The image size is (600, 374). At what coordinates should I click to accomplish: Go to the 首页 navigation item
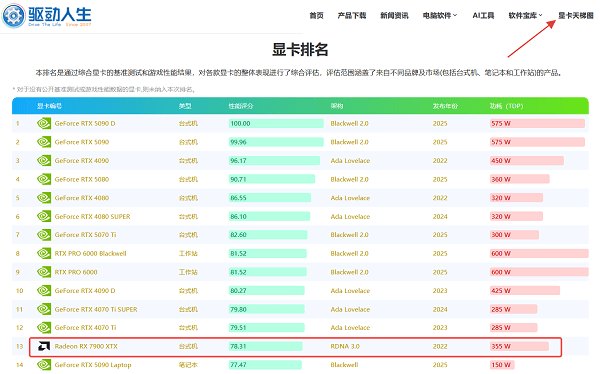point(316,15)
